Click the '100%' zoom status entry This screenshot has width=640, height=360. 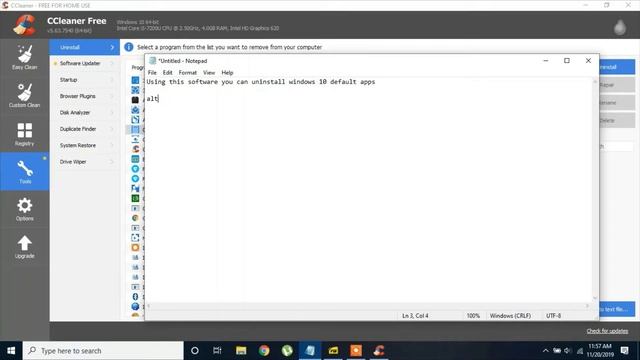[473, 316]
